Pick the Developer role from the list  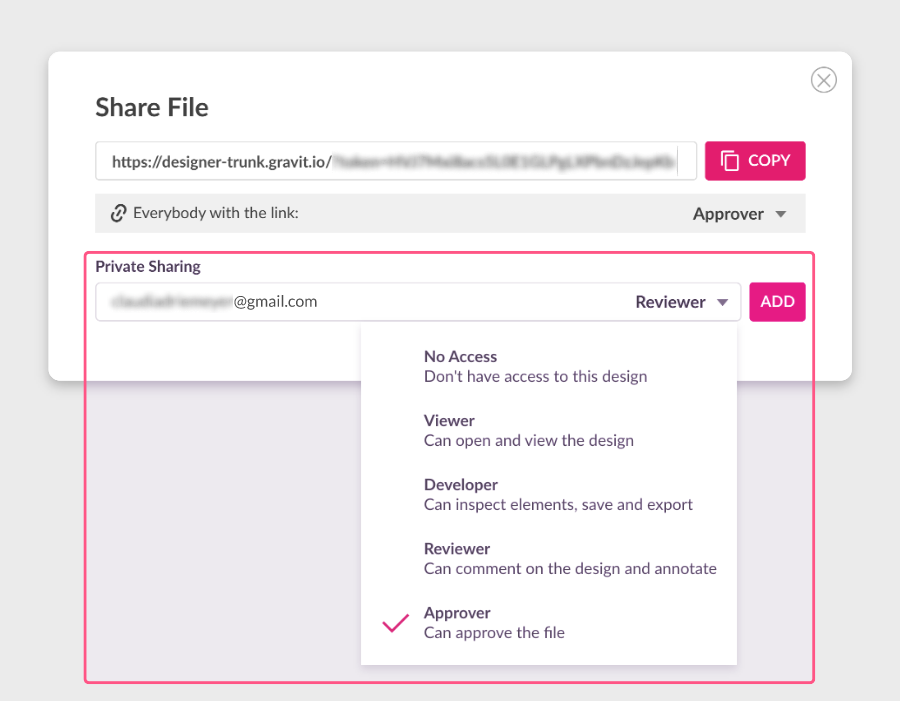coord(557,494)
